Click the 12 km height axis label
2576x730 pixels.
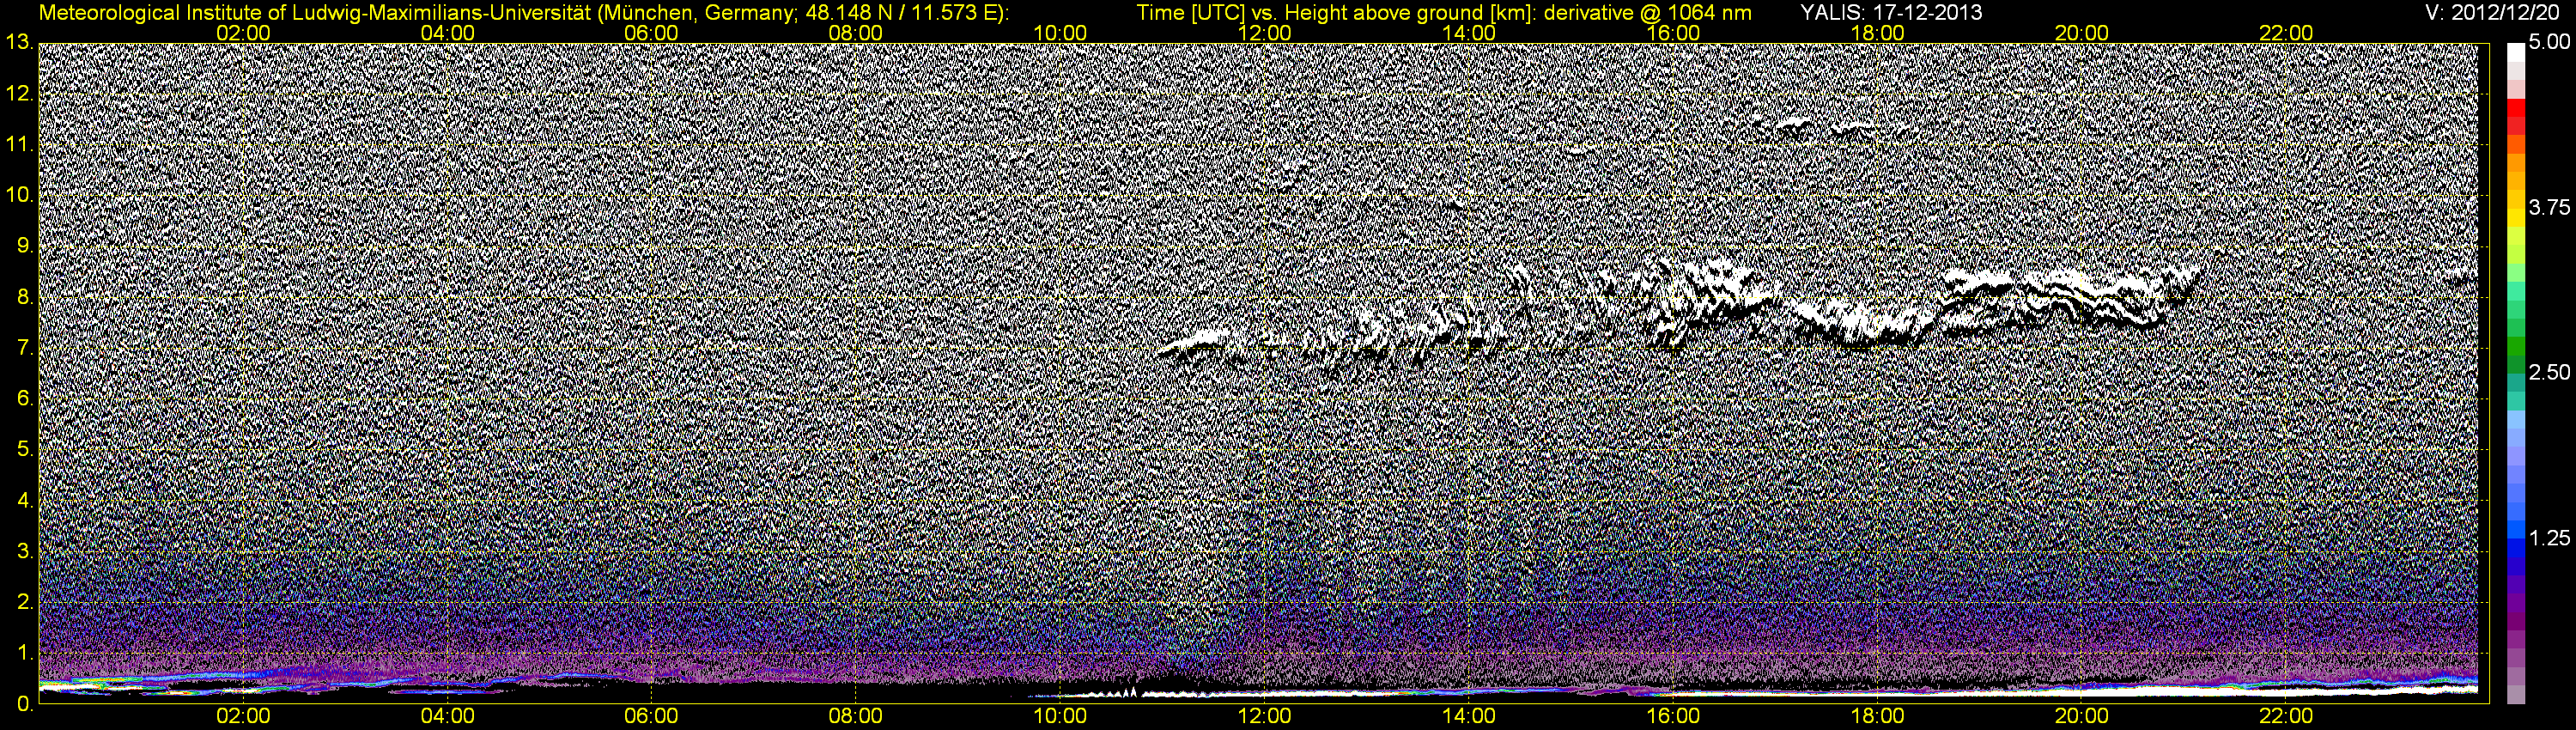pyautogui.click(x=18, y=93)
